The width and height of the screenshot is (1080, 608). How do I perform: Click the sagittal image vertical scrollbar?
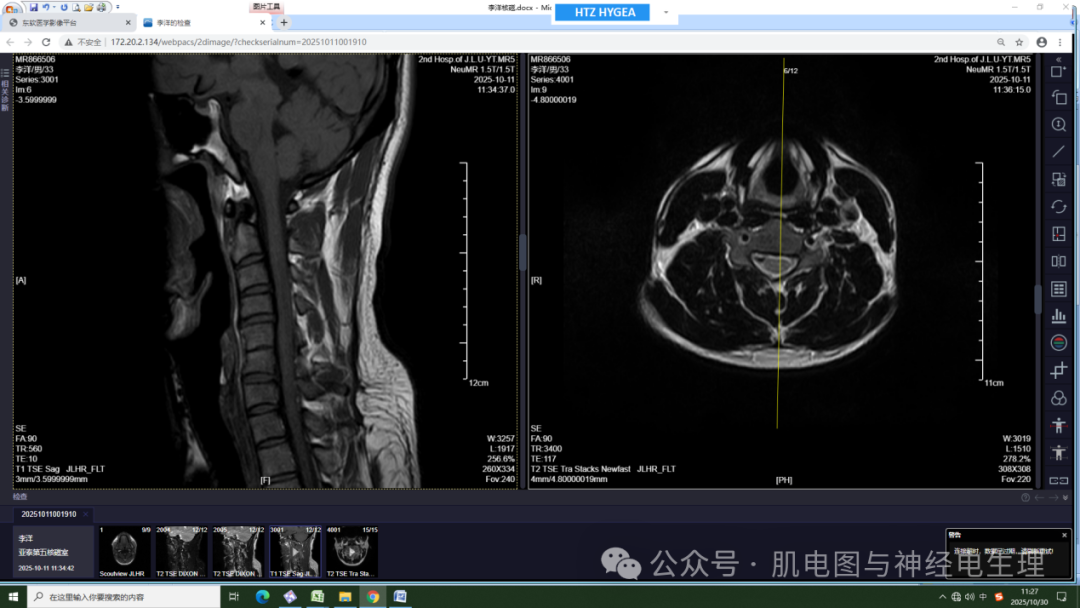tap(522, 252)
